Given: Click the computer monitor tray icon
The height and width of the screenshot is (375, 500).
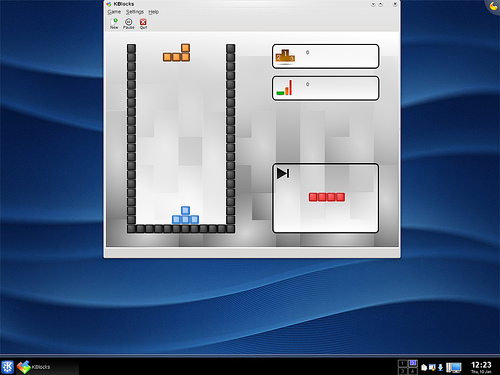Looking at the screenshot, I should coord(454,368).
